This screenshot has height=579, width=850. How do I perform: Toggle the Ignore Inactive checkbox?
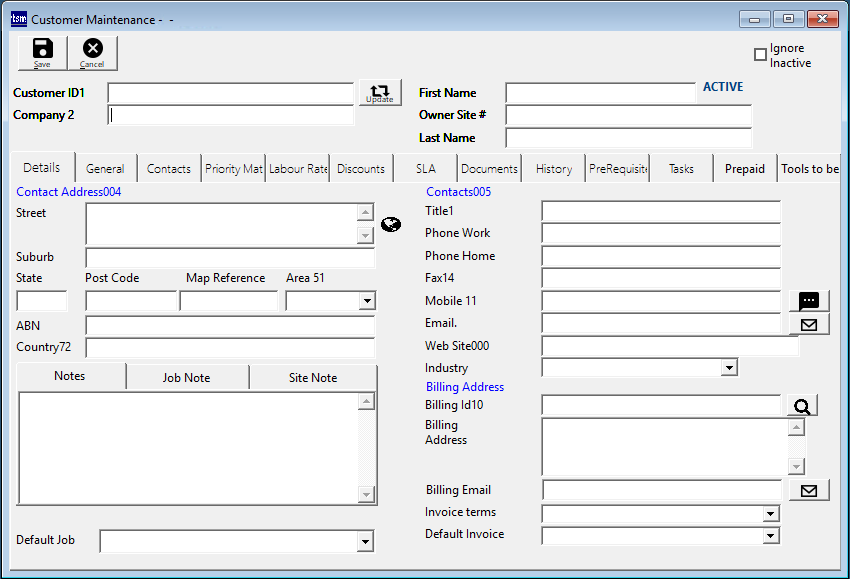pyautogui.click(x=760, y=55)
